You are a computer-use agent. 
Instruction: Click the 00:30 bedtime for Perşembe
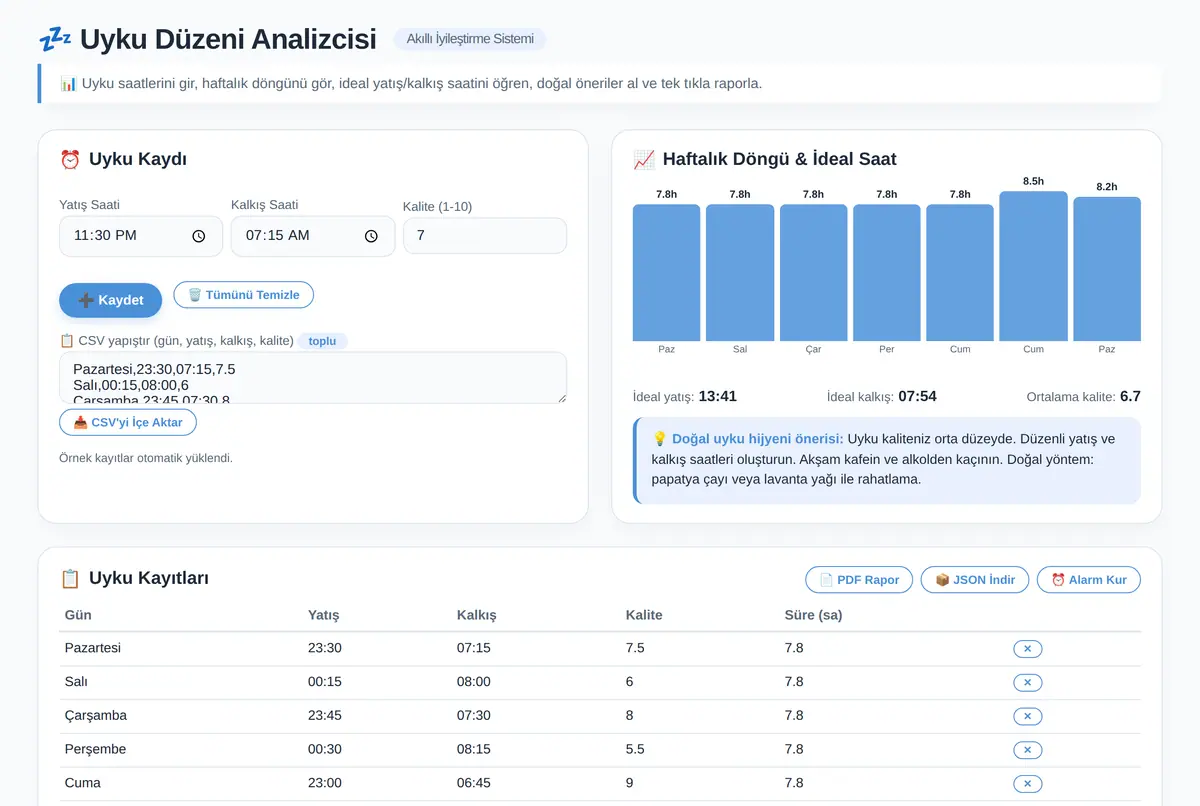[x=325, y=749]
